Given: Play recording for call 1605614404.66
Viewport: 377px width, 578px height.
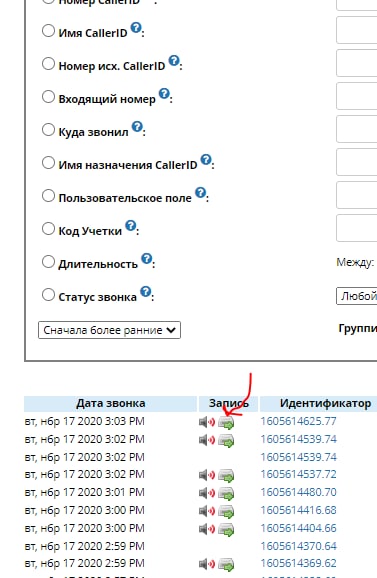Looking at the screenshot, I should [x=207, y=529].
